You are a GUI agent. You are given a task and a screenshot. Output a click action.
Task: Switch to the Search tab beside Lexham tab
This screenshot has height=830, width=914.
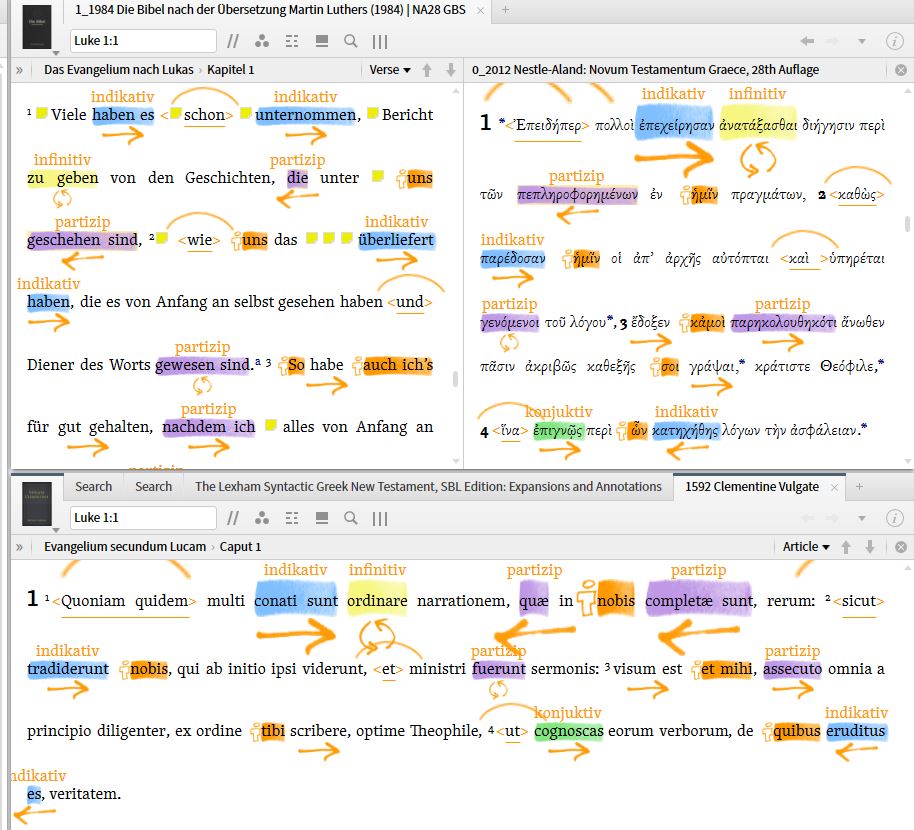coord(153,487)
